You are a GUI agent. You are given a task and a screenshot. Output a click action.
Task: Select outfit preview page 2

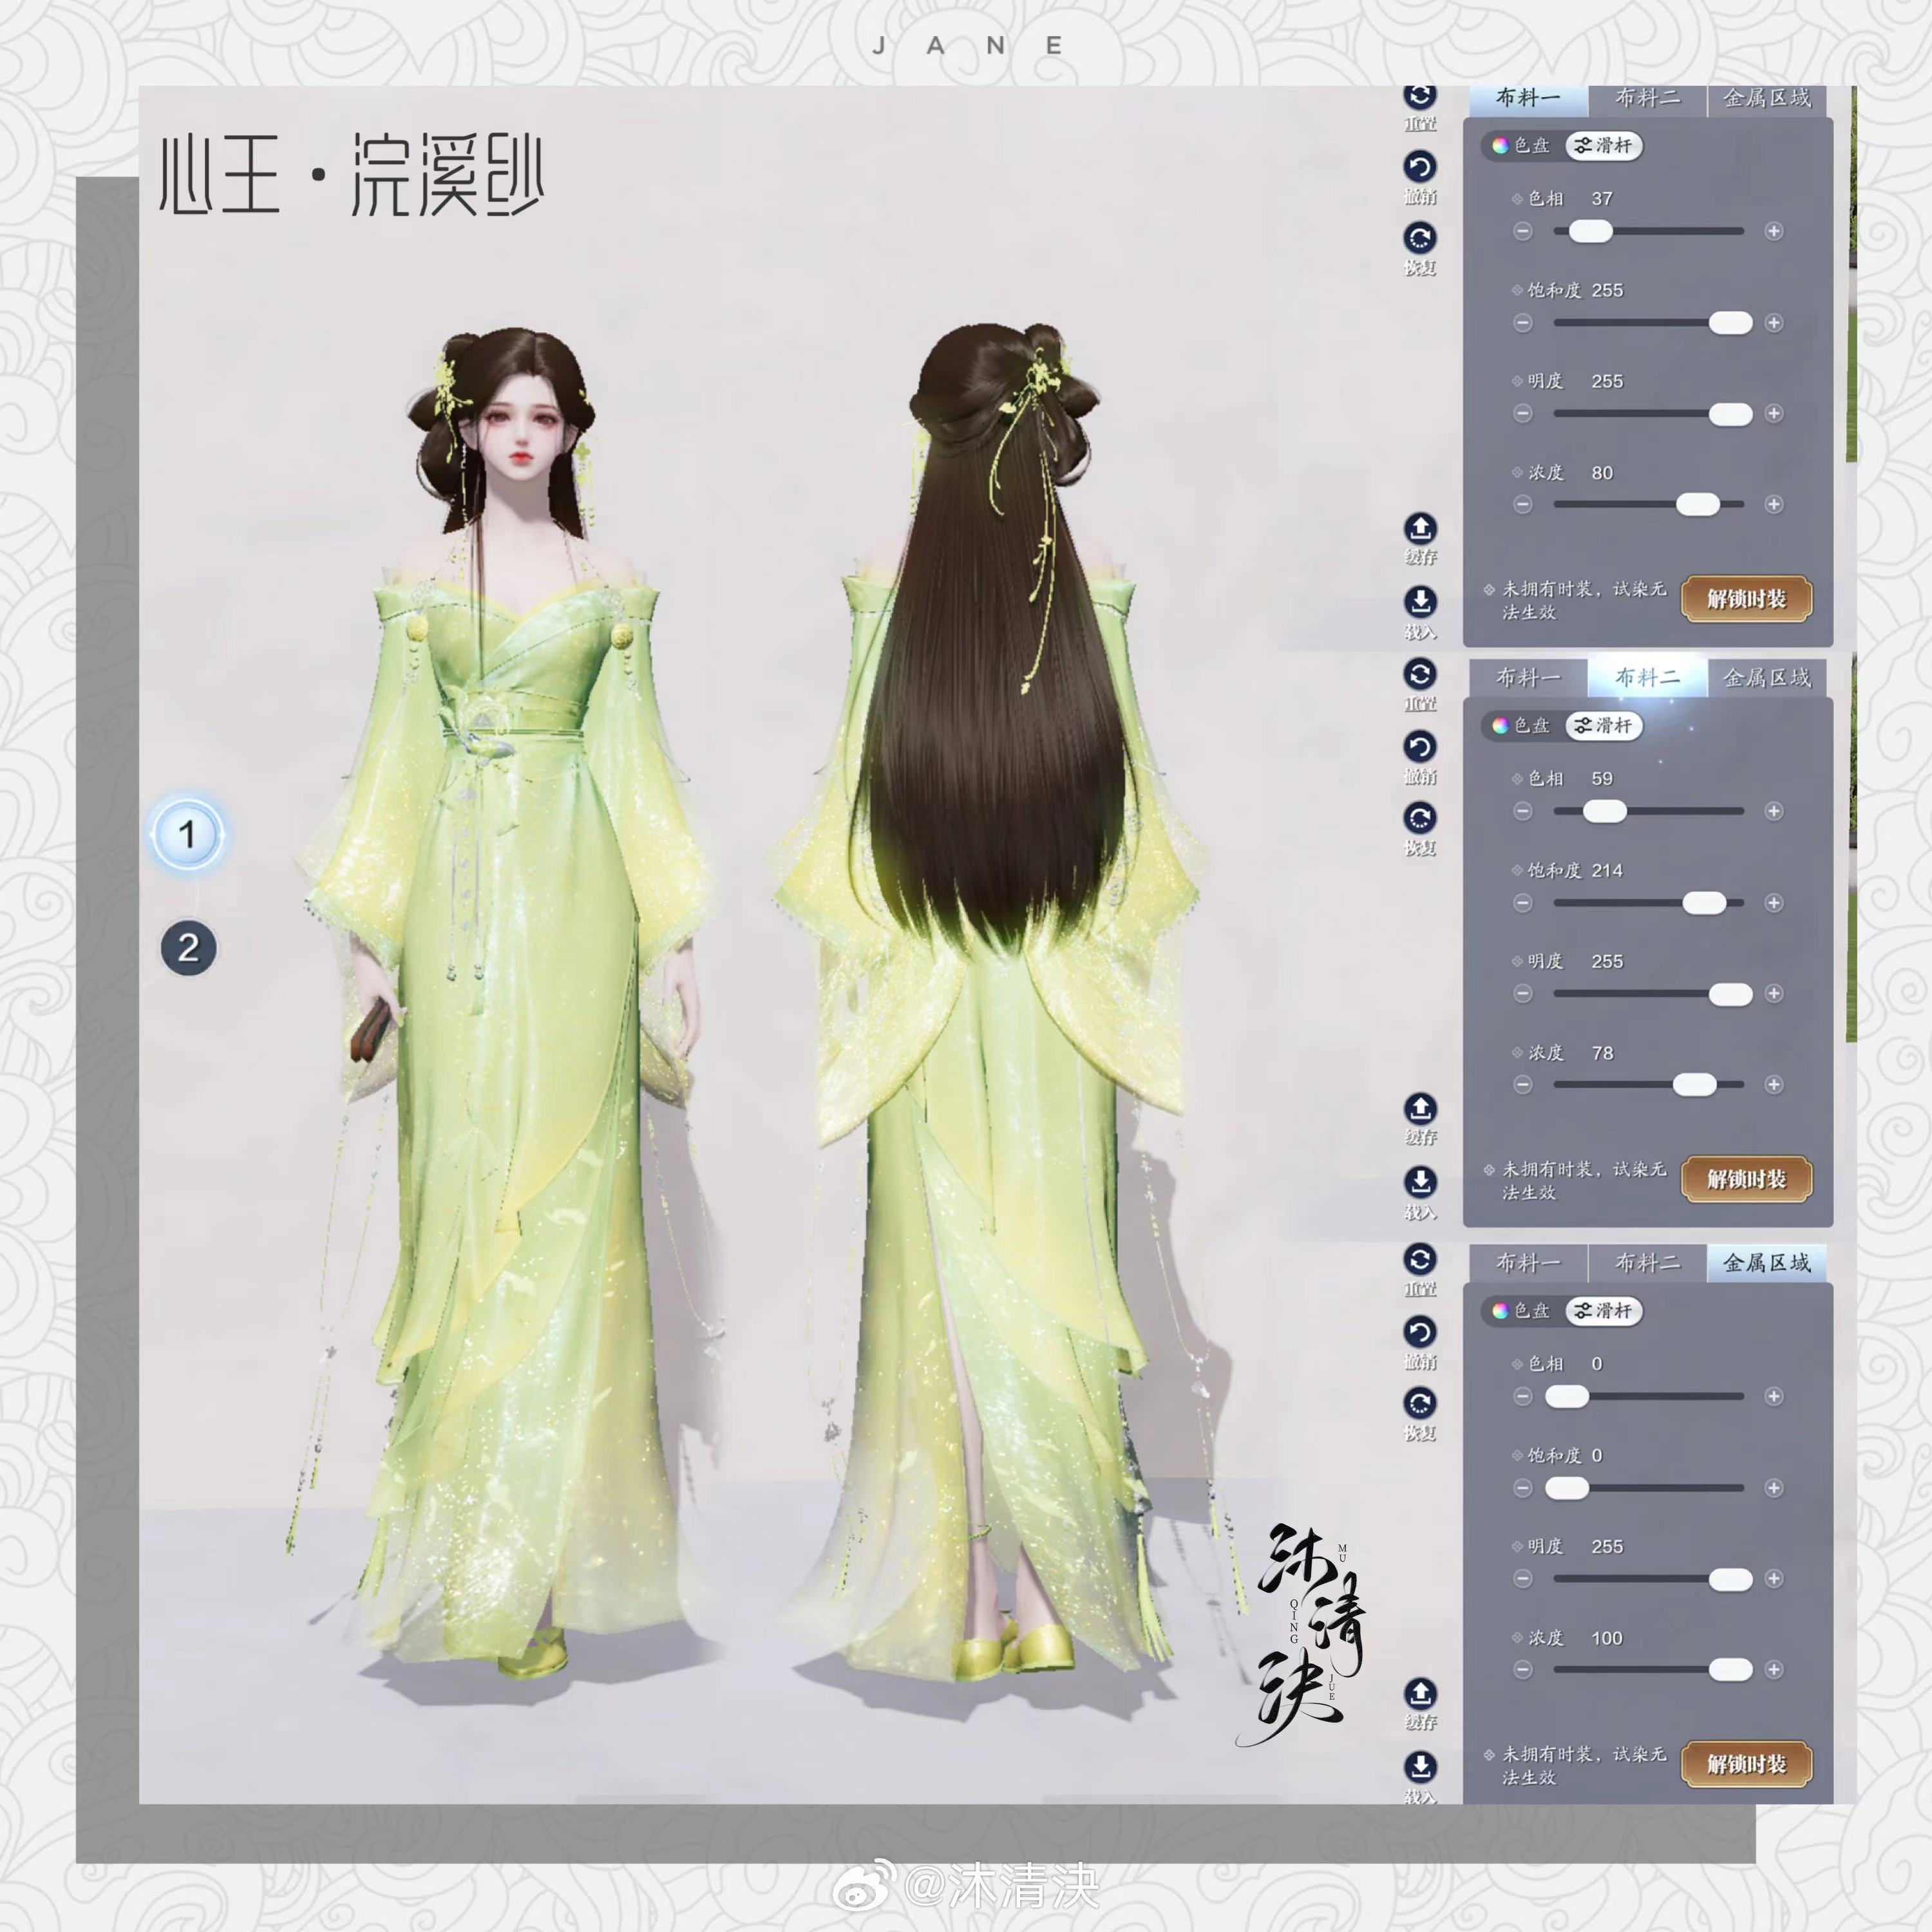(188, 948)
